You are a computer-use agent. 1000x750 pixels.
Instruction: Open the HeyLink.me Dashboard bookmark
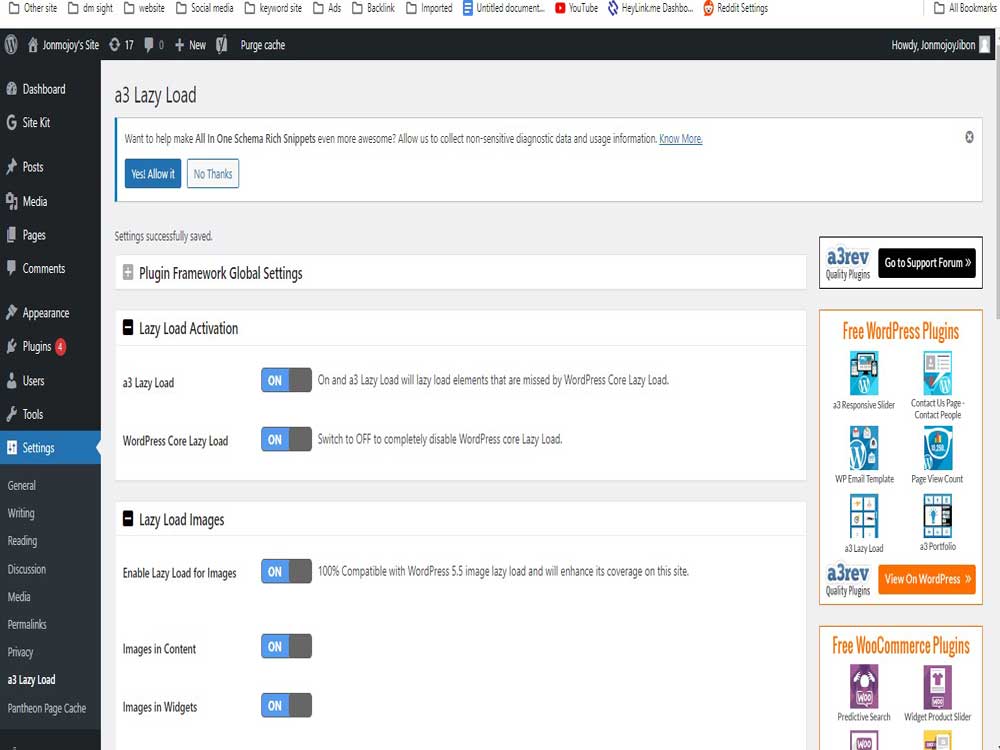[650, 8]
